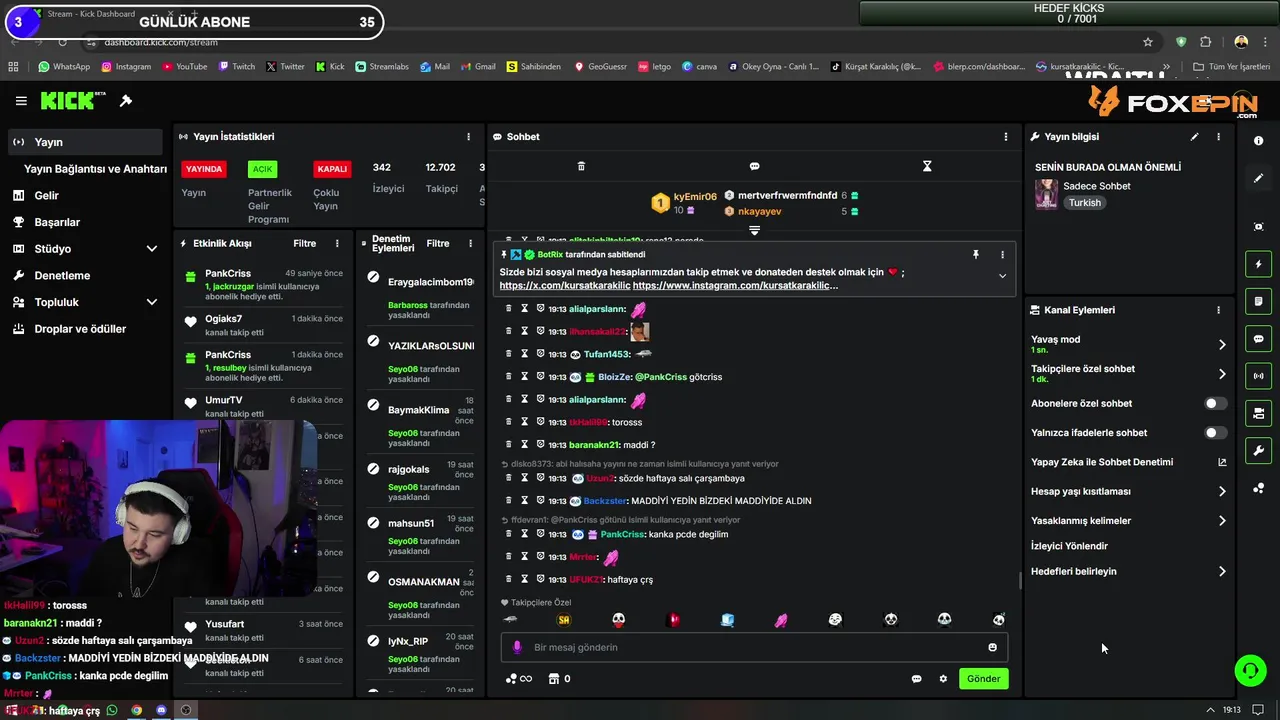
Task: Click the Turkish language tag
Action: 1084,203
